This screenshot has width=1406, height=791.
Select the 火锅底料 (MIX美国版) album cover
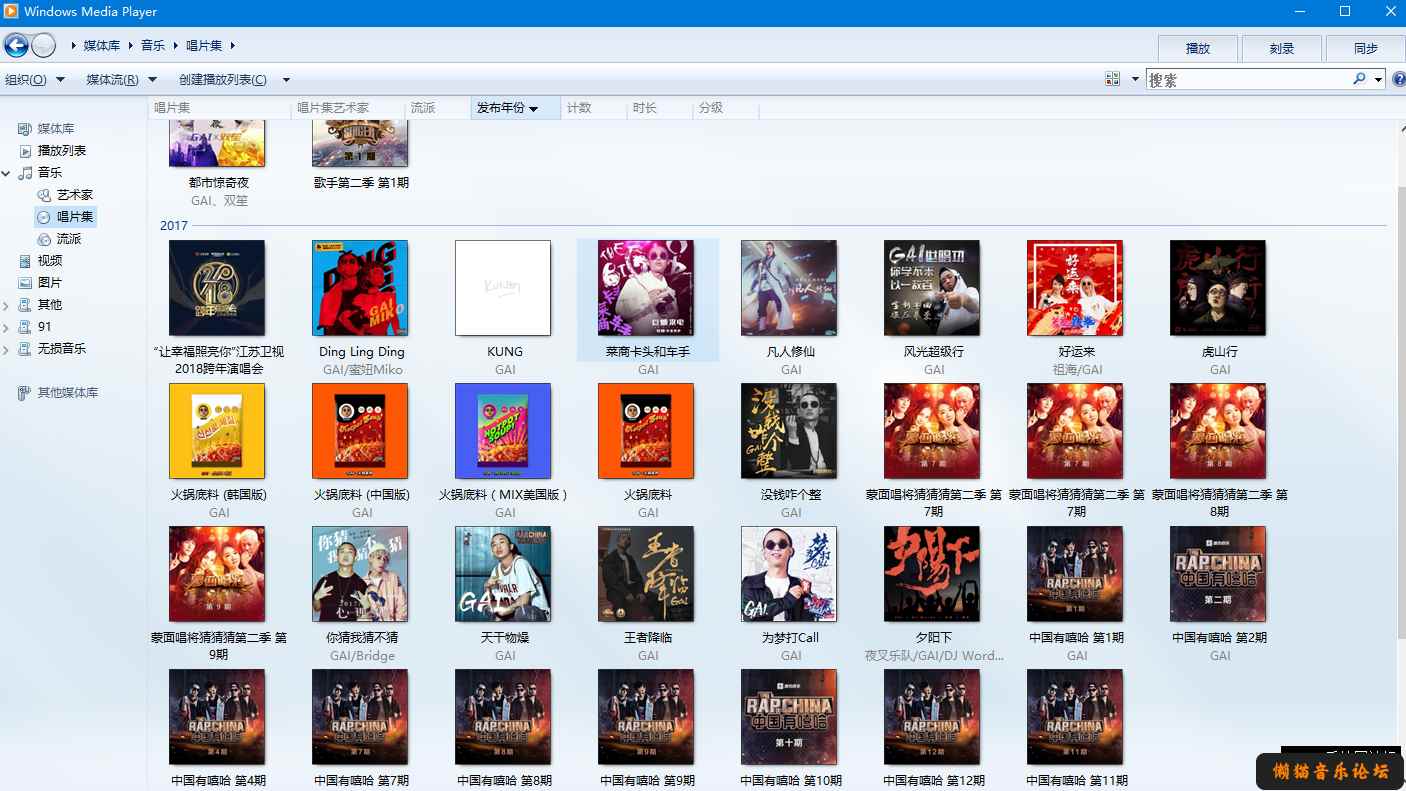[x=503, y=431]
